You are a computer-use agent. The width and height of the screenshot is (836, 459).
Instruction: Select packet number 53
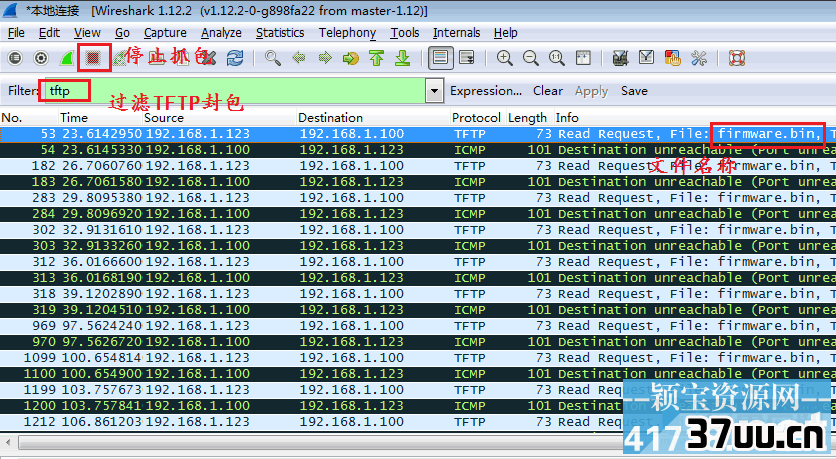point(418,134)
